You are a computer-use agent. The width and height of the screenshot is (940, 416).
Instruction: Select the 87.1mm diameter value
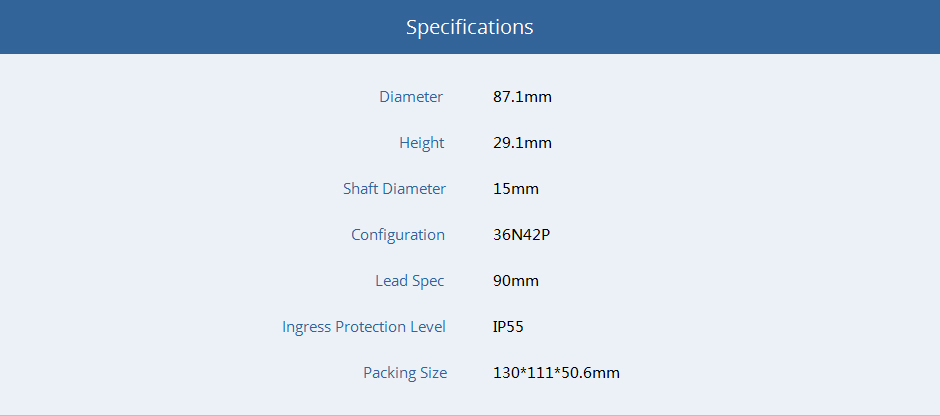(522, 97)
